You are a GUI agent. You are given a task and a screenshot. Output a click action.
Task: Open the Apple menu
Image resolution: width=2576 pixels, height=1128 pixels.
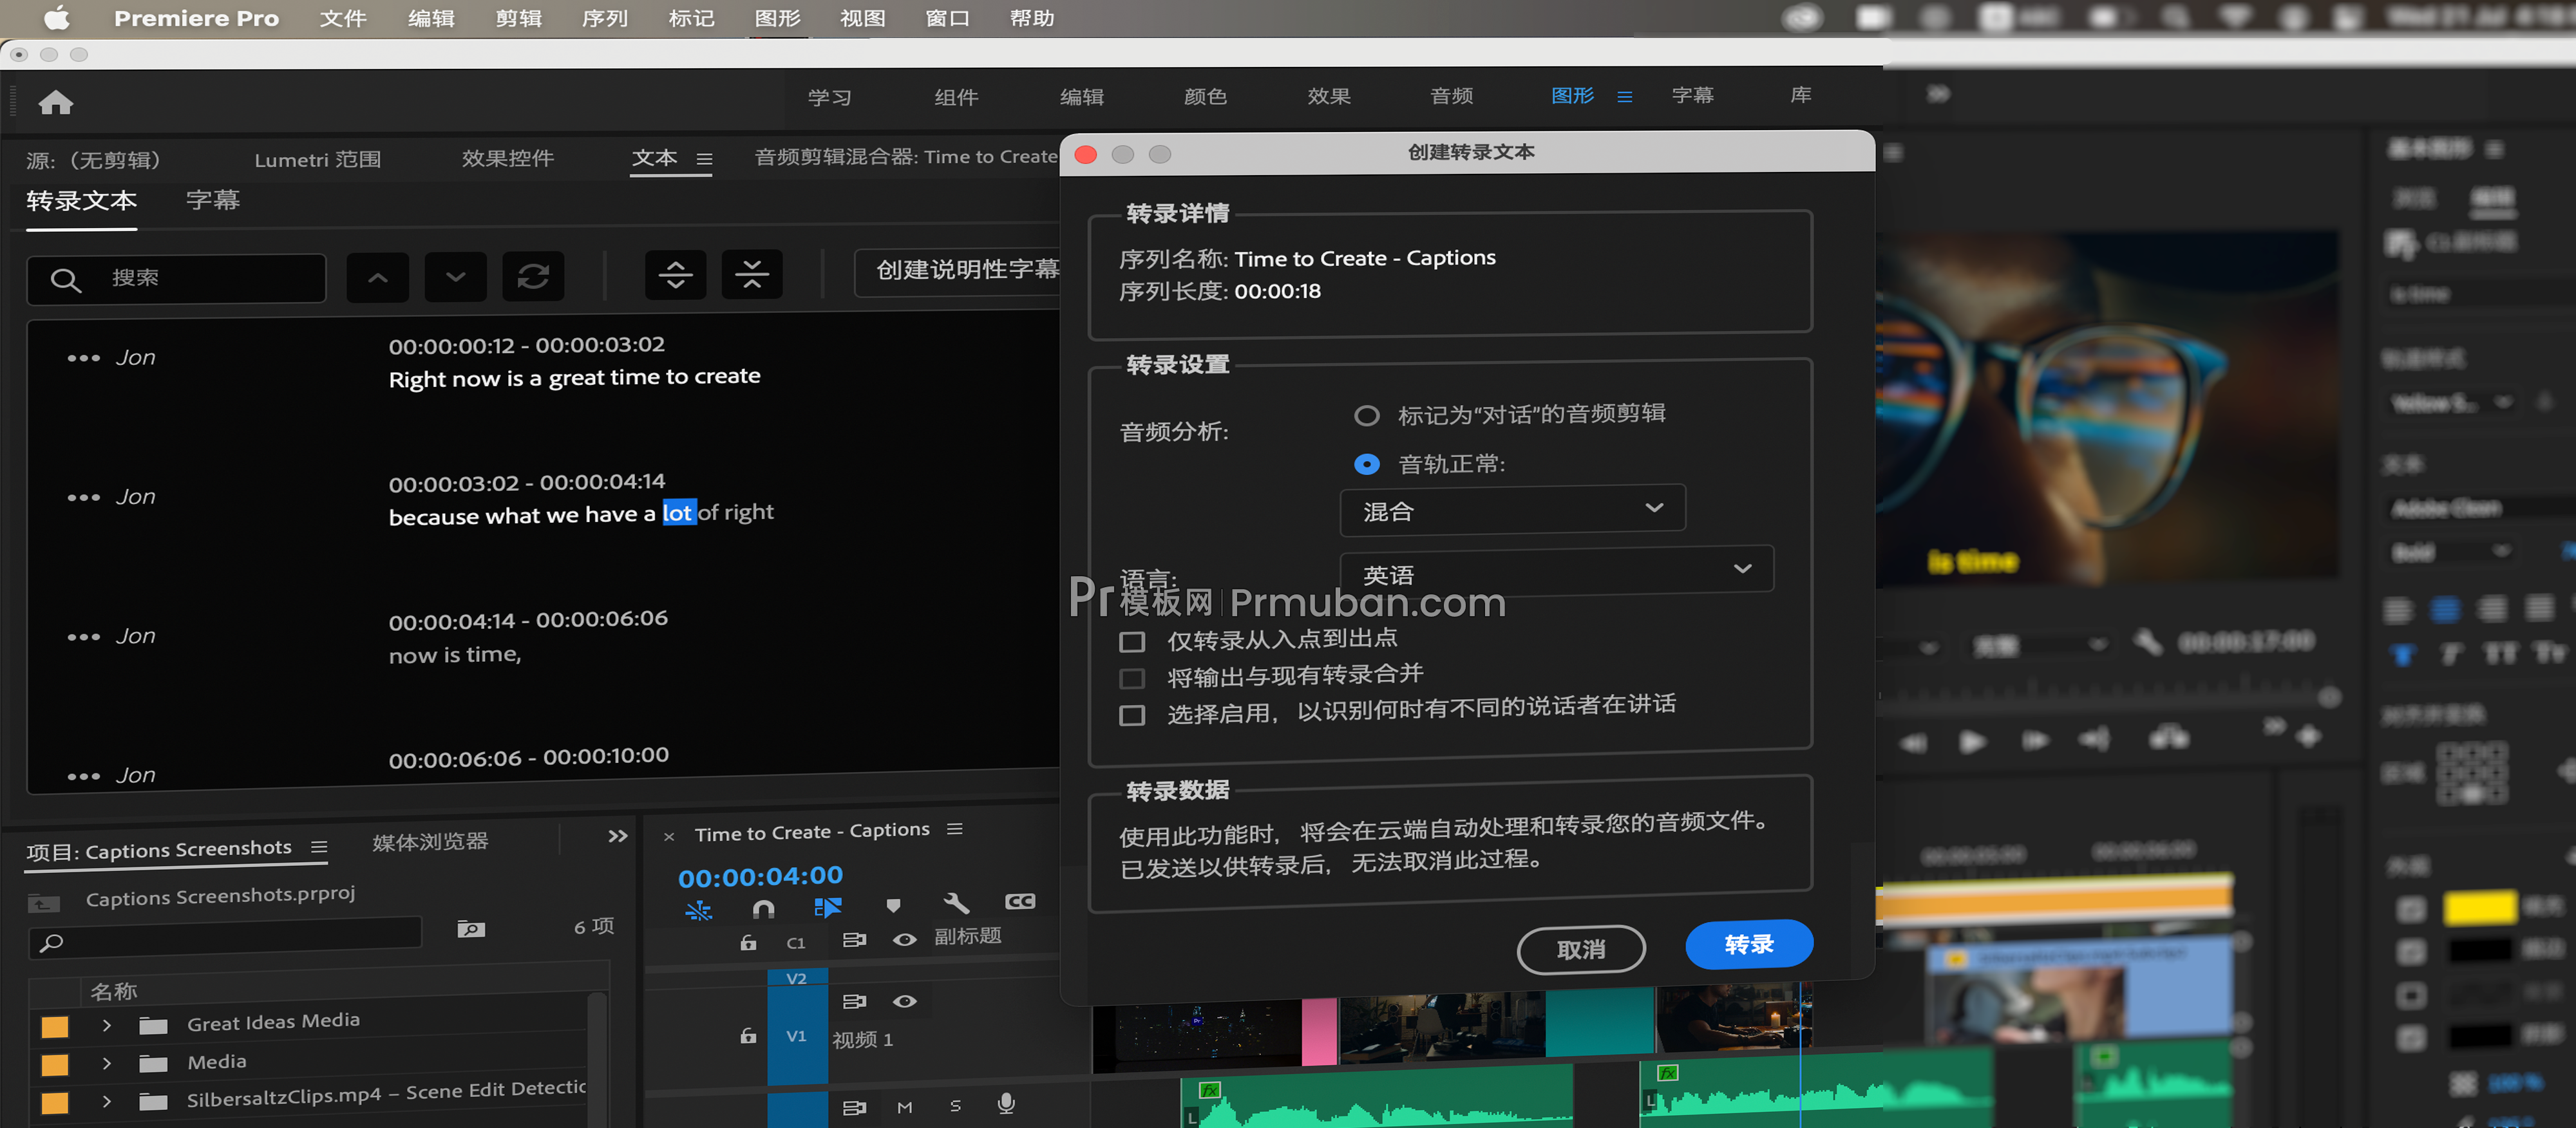coord(56,17)
